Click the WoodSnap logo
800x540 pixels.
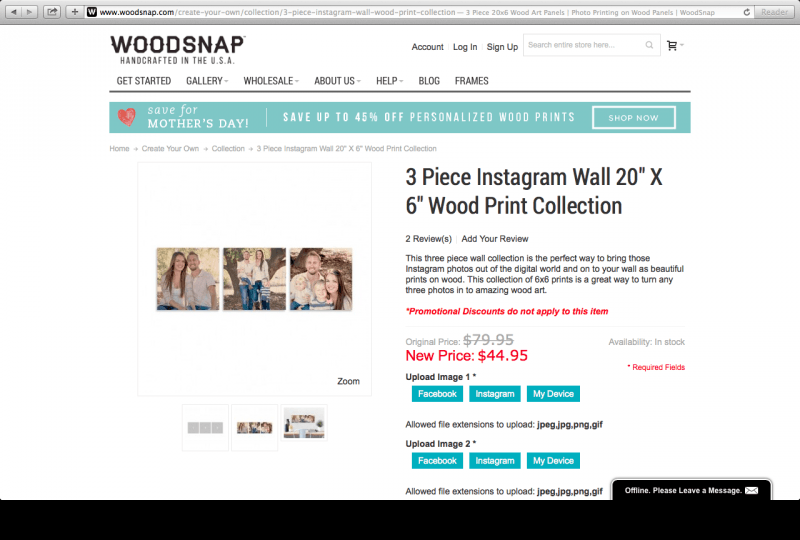(178, 50)
